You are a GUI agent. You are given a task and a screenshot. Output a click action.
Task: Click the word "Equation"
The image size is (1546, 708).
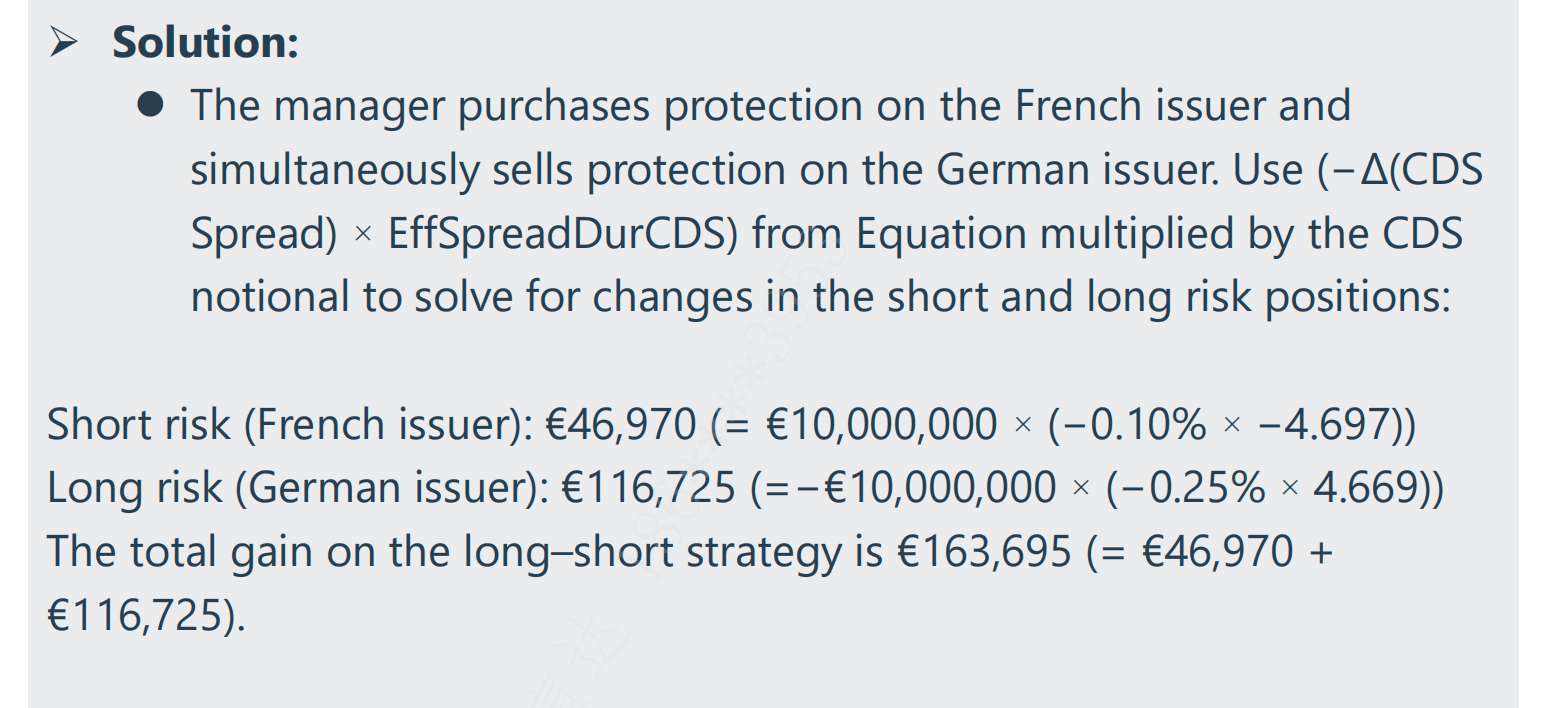942,234
